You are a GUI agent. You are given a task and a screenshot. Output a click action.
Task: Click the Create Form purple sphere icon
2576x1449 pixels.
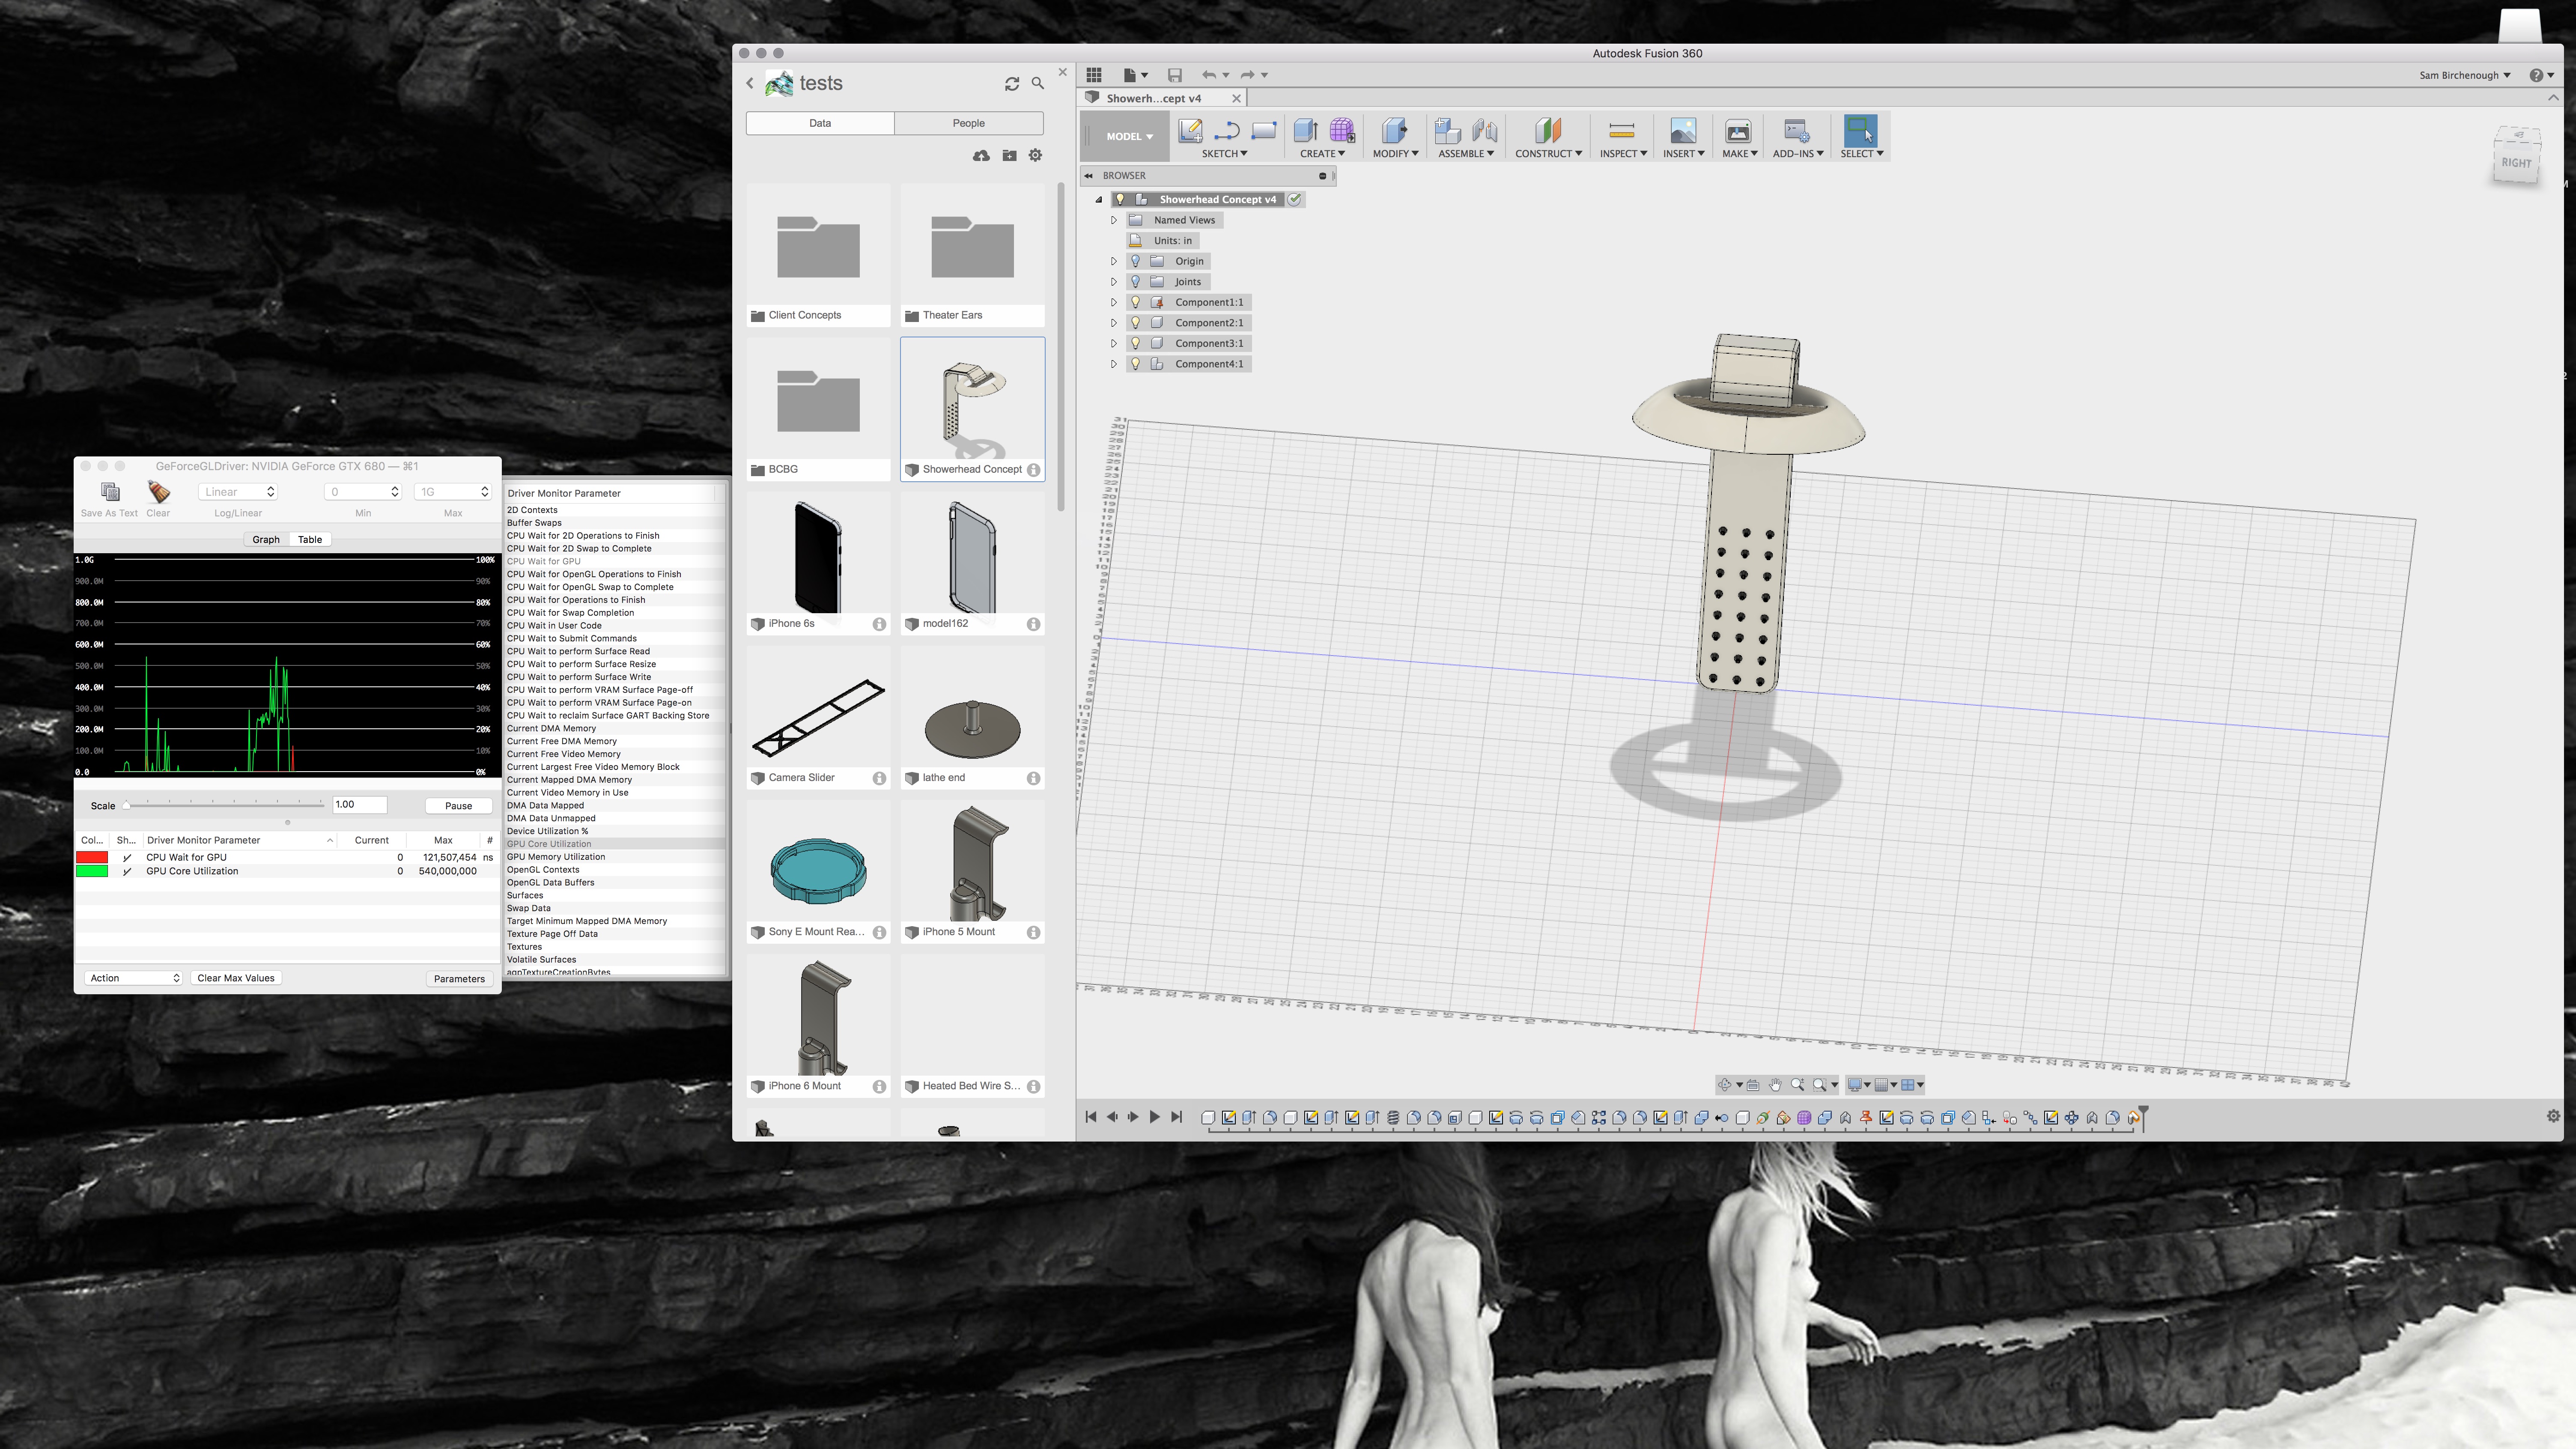coord(1342,131)
